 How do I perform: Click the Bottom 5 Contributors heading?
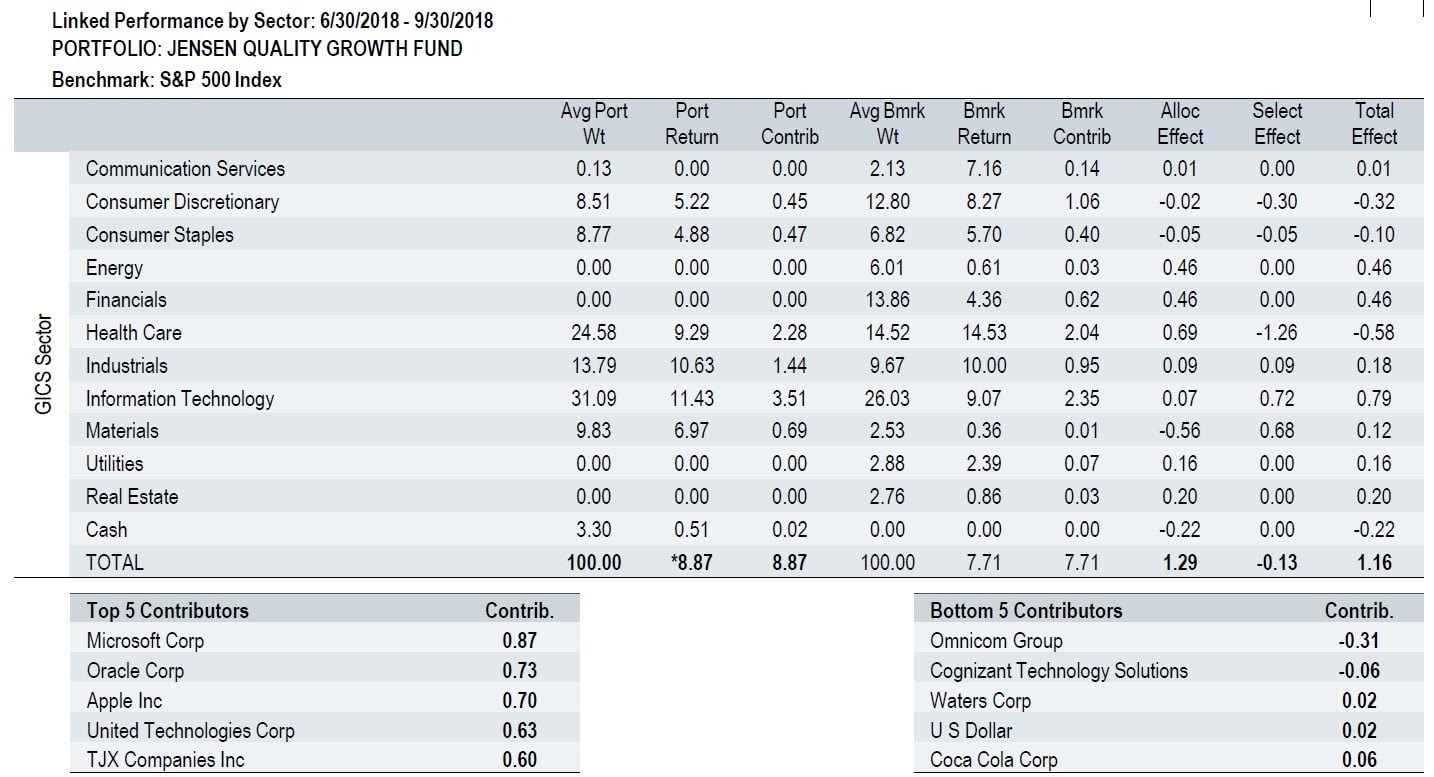1026,611
